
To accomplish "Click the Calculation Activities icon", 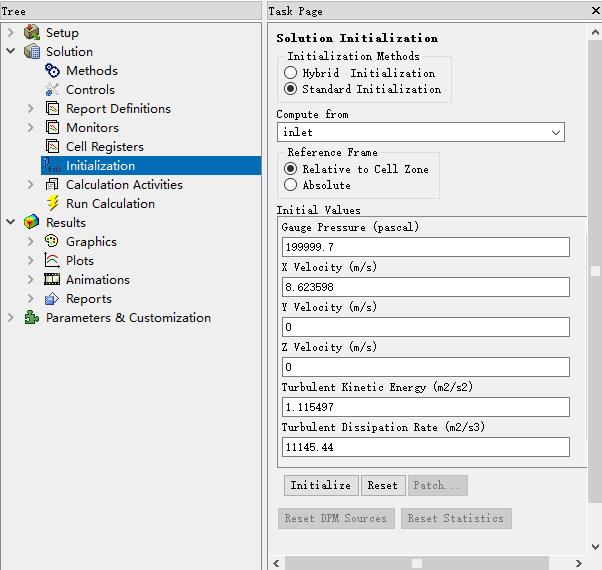I will pyautogui.click(x=52, y=184).
